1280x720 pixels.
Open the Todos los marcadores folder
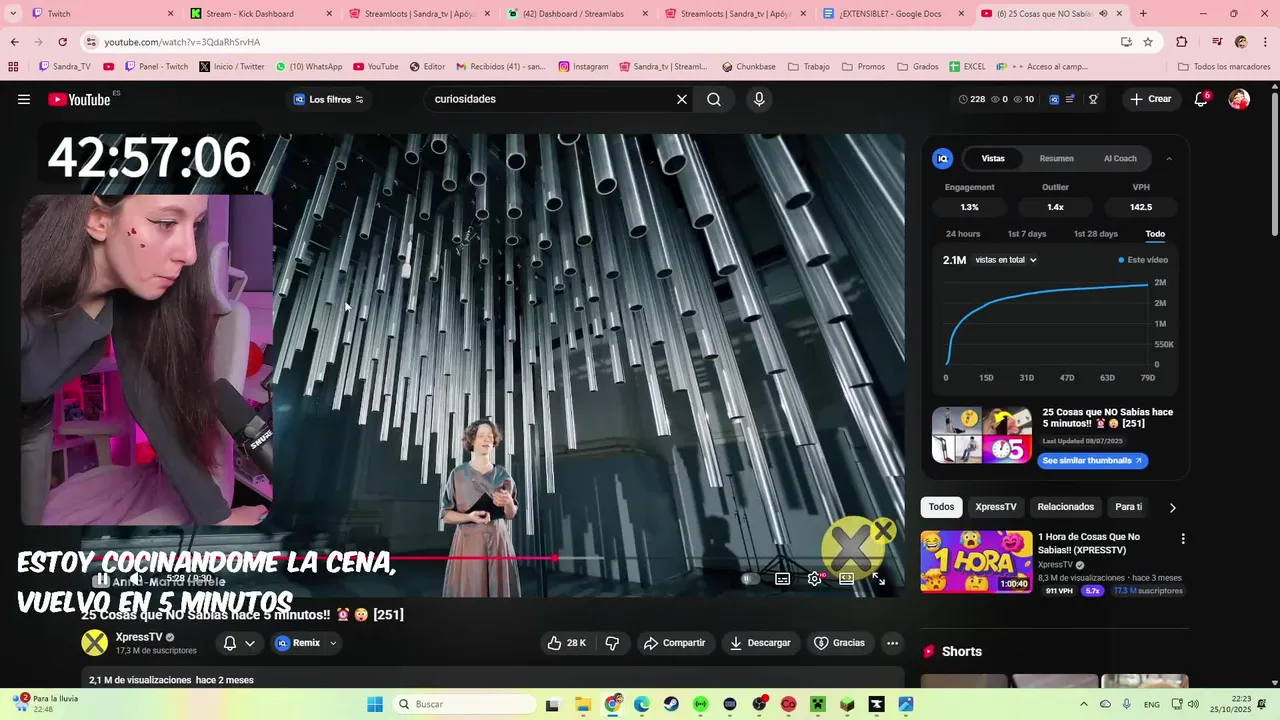click(1224, 67)
